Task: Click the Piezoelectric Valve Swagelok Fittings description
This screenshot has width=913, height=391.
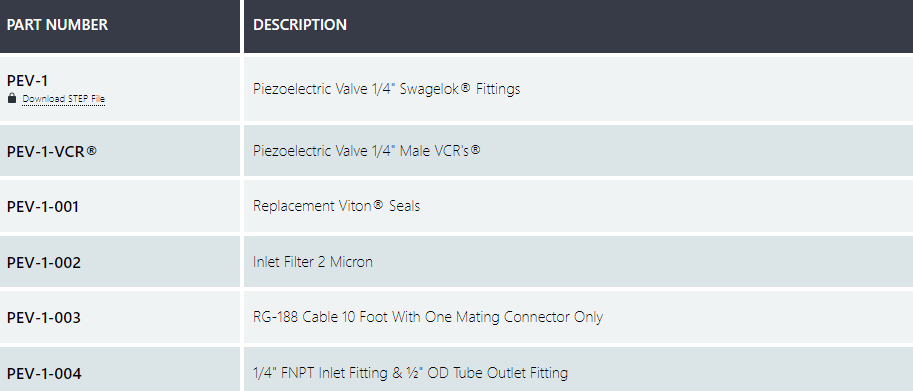Action: tap(387, 89)
